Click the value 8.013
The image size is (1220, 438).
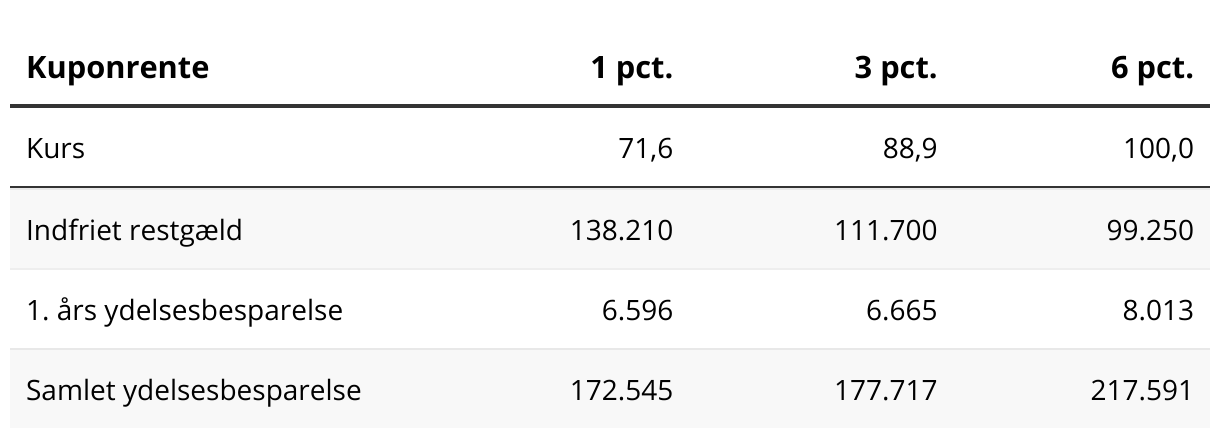tap(1157, 310)
